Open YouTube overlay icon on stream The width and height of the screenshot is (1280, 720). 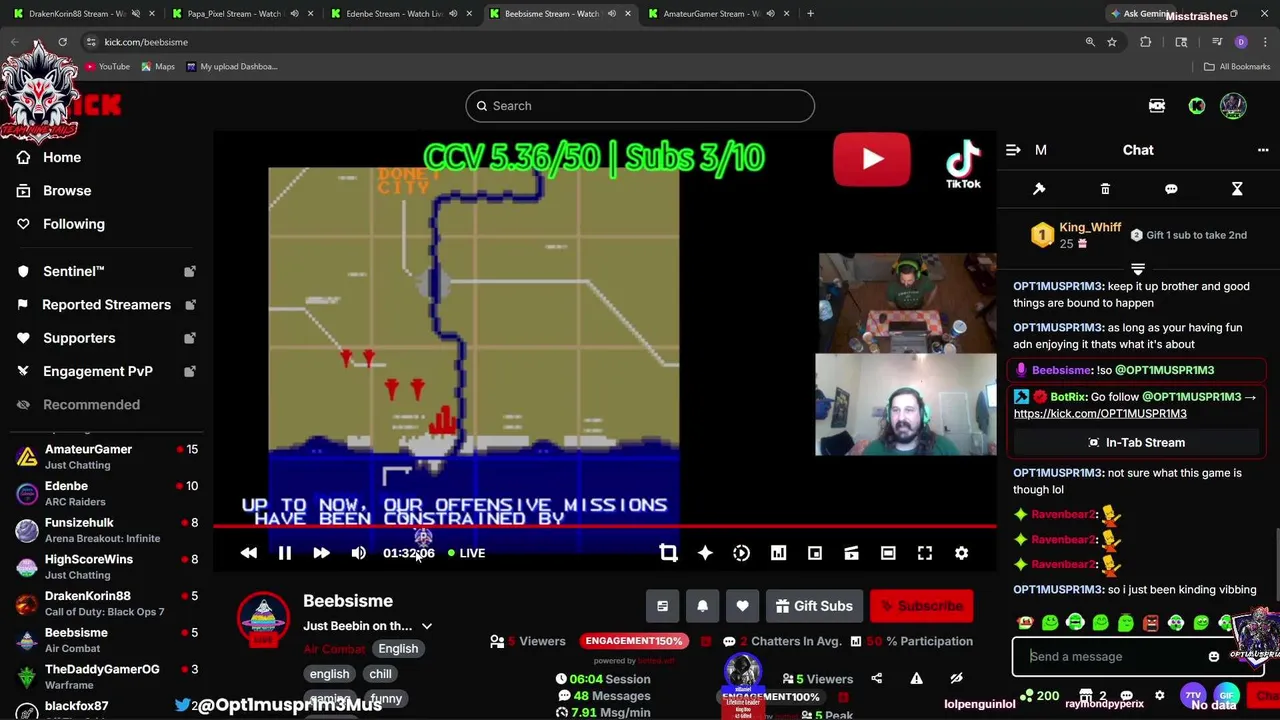872,159
